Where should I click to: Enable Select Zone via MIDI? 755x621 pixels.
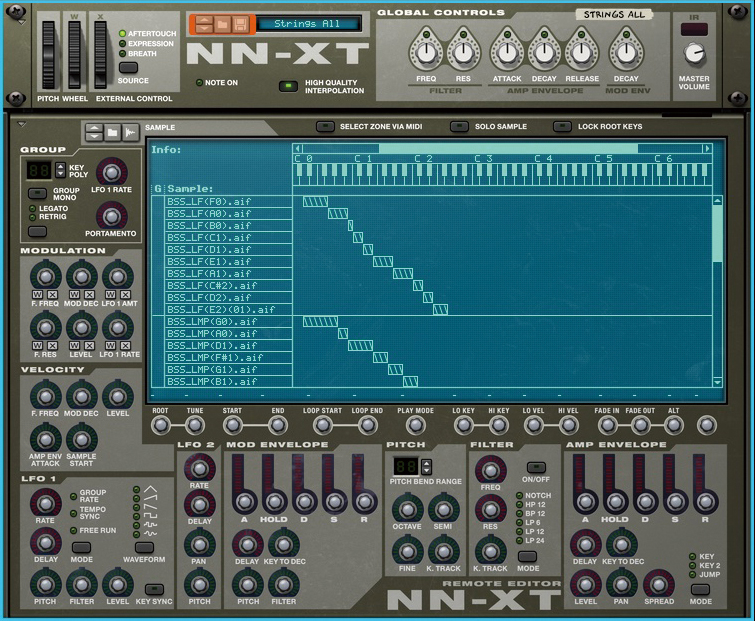click(x=325, y=127)
